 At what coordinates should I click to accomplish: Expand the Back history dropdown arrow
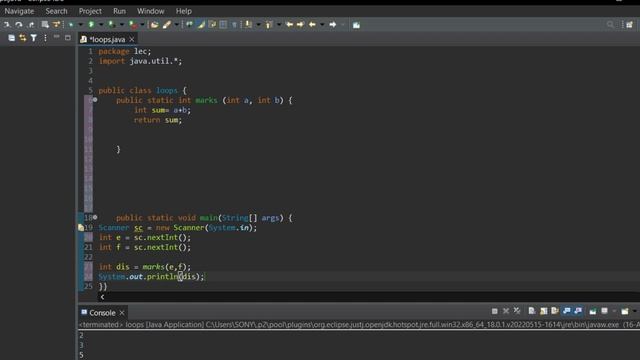[322, 25]
